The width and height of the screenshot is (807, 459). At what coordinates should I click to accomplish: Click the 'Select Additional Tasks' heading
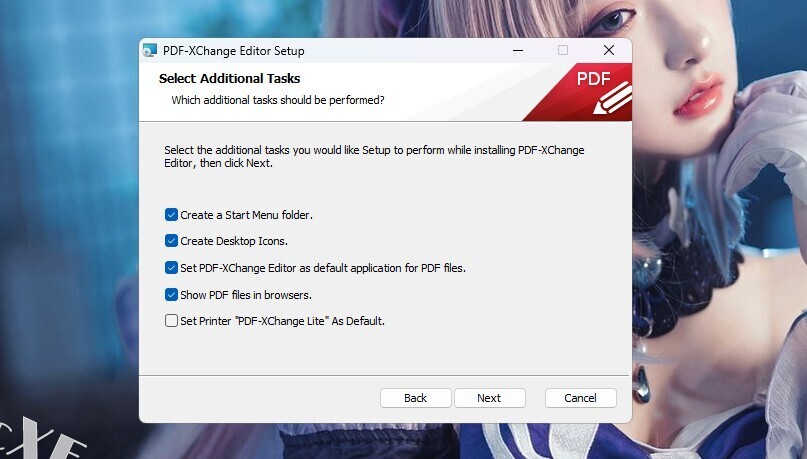point(230,79)
